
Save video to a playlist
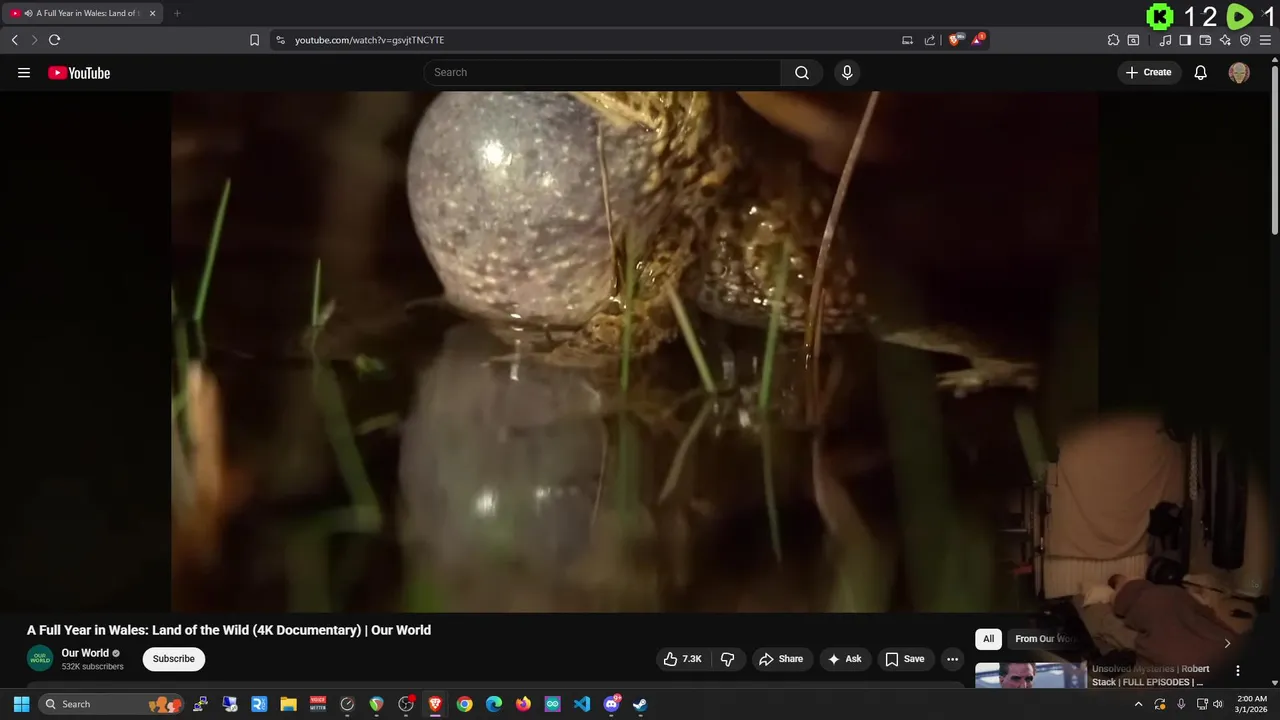click(x=905, y=659)
